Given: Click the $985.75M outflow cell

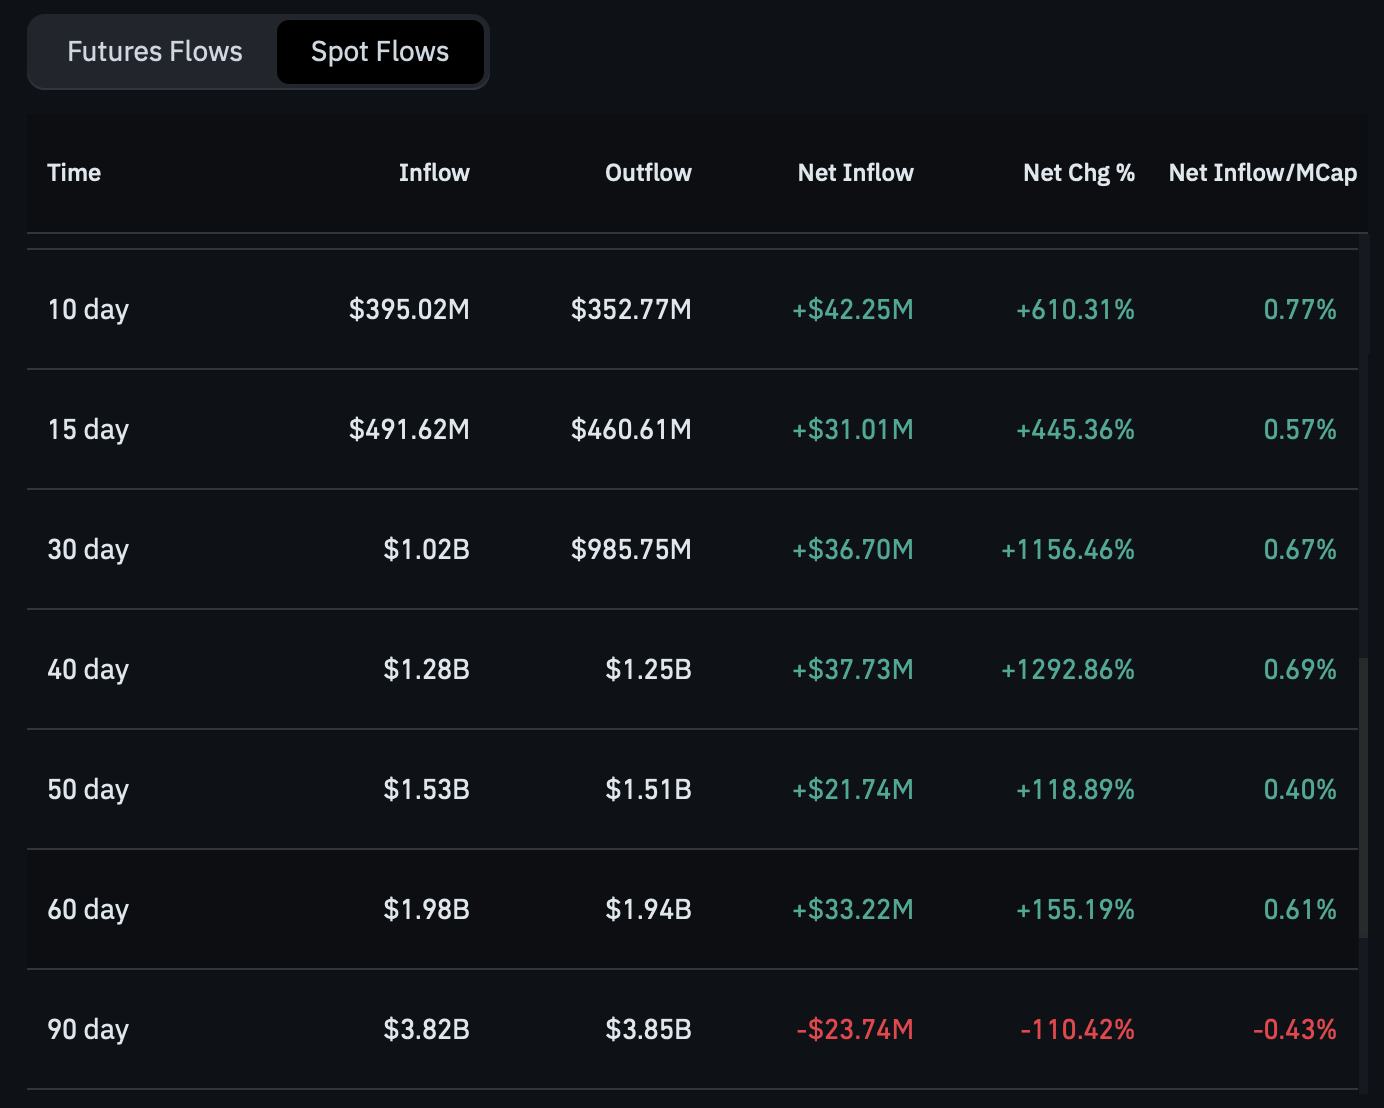Looking at the screenshot, I should tap(631, 550).
